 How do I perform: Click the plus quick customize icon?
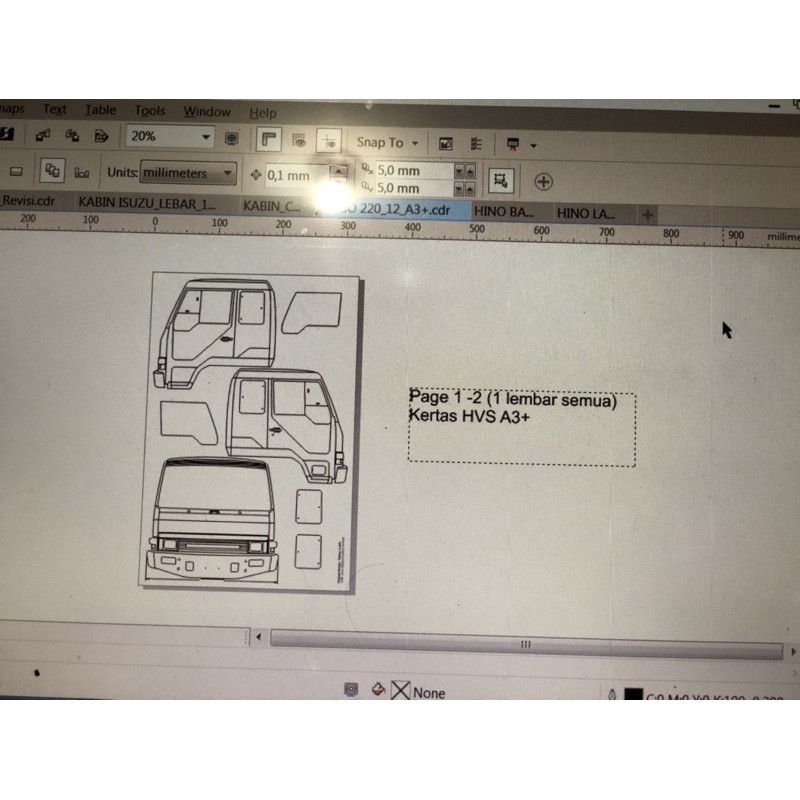pyautogui.click(x=543, y=181)
